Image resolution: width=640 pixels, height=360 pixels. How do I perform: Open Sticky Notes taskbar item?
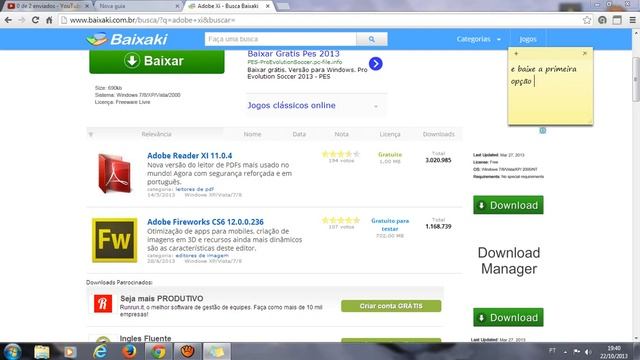(x=217, y=351)
